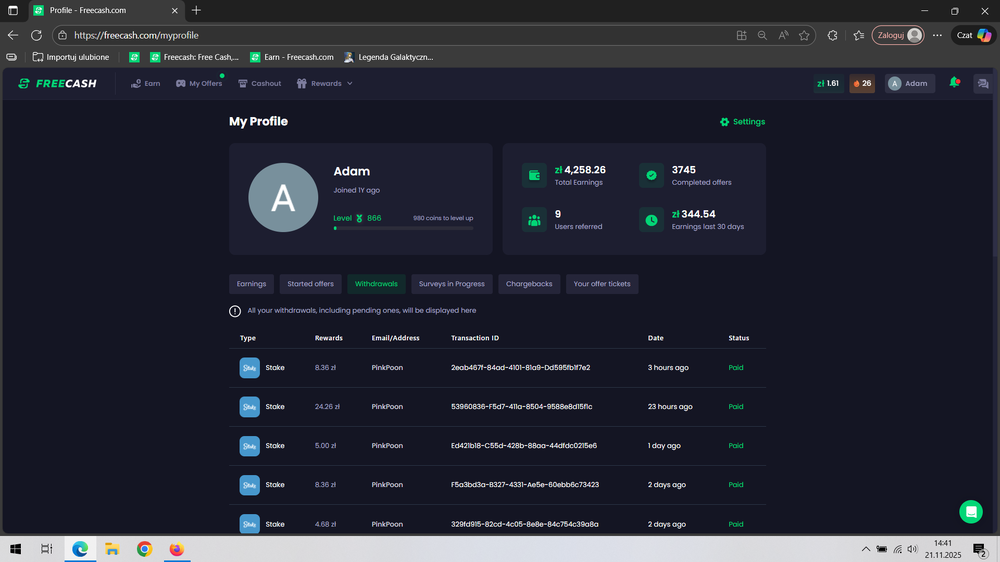Image resolution: width=1000 pixels, height=562 pixels.
Task: Add page to favorites with star icon
Action: (x=804, y=35)
